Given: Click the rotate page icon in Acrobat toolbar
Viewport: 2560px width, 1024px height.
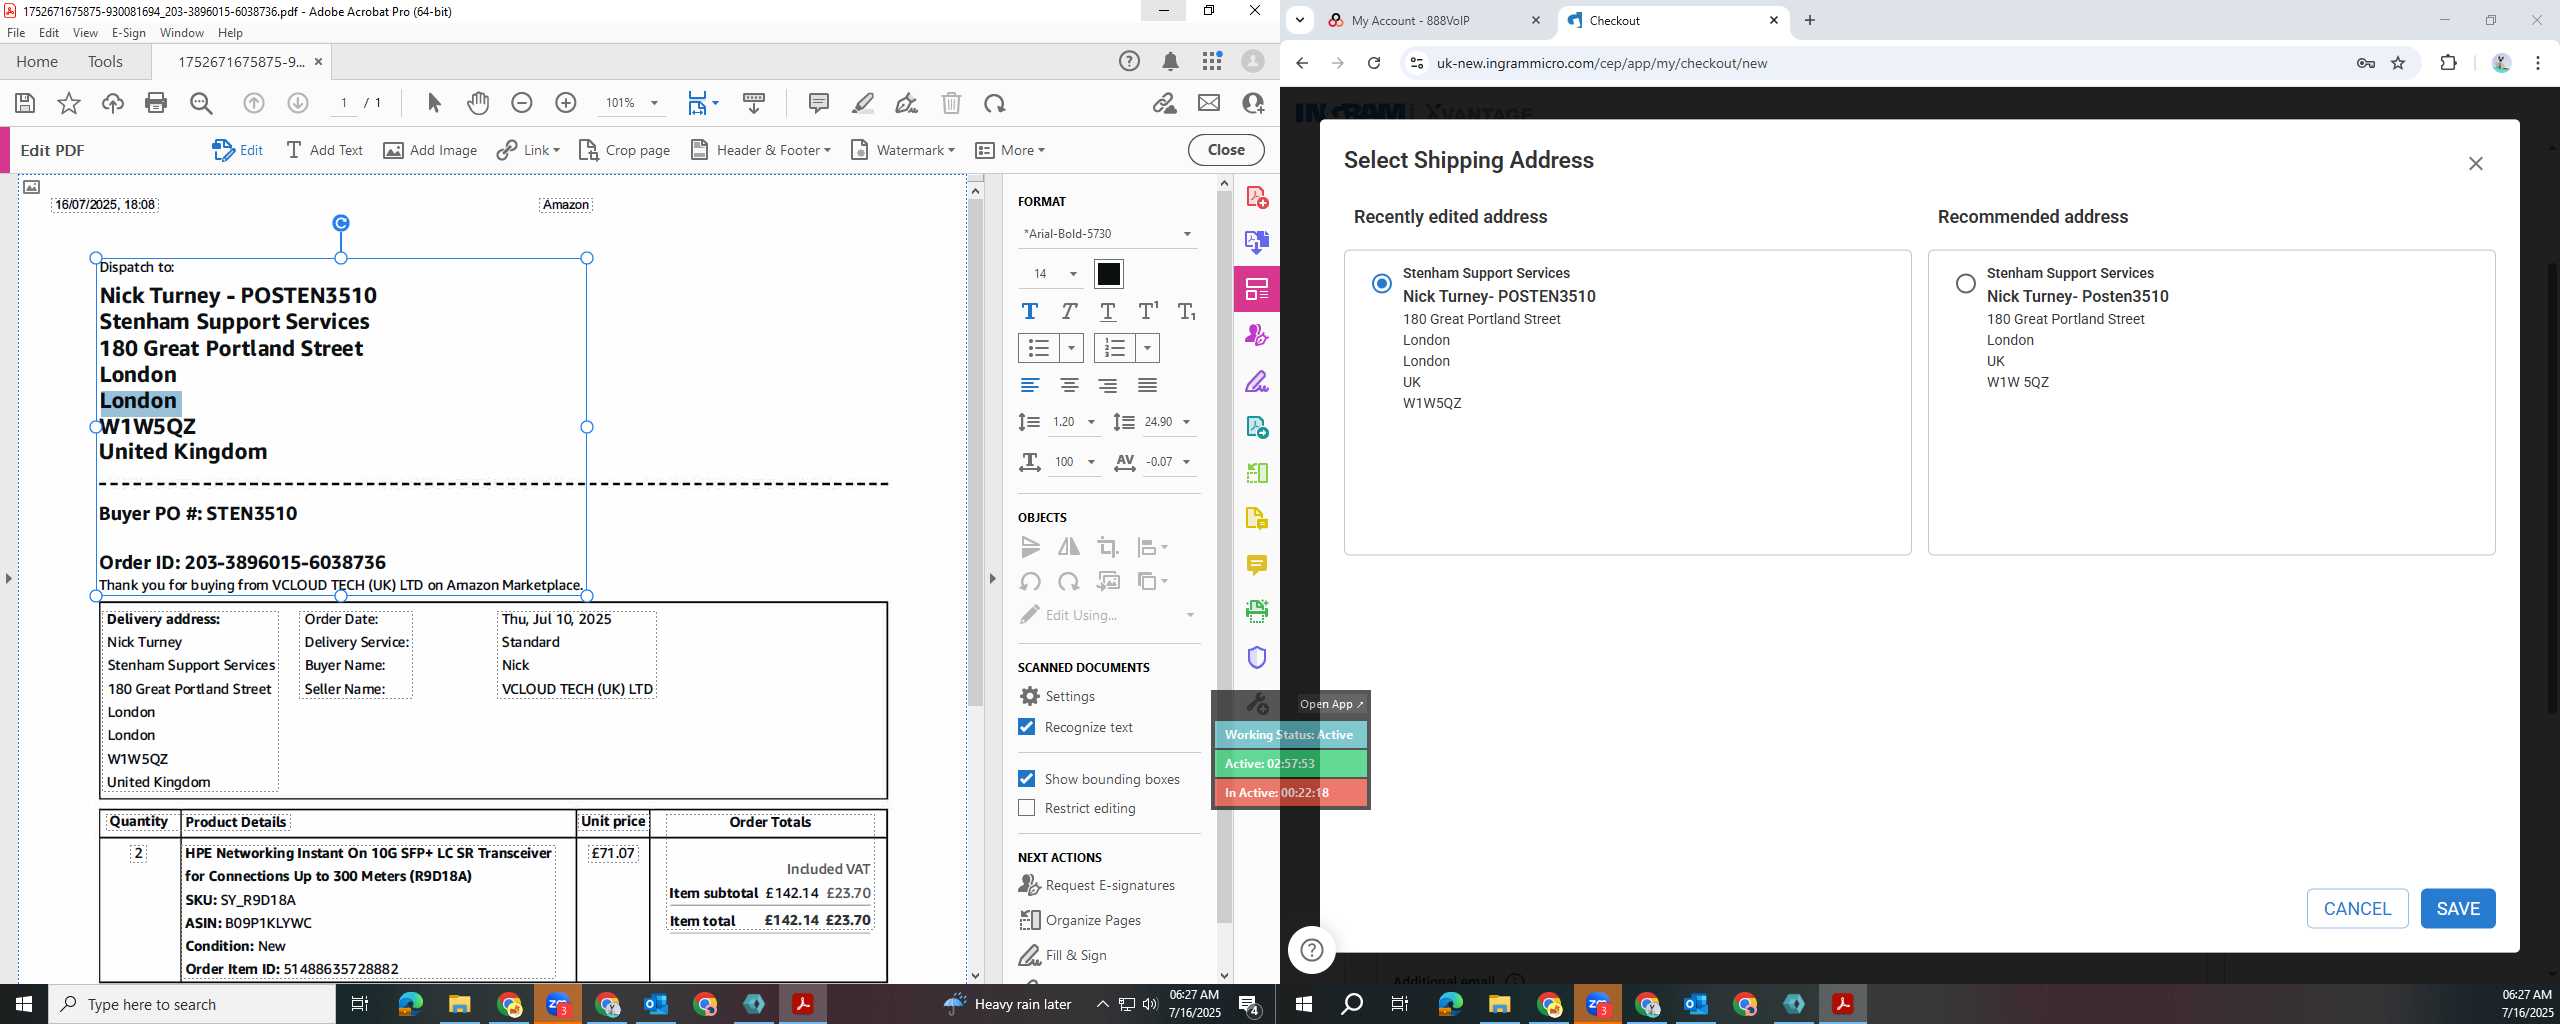Looking at the screenshot, I should 994,103.
